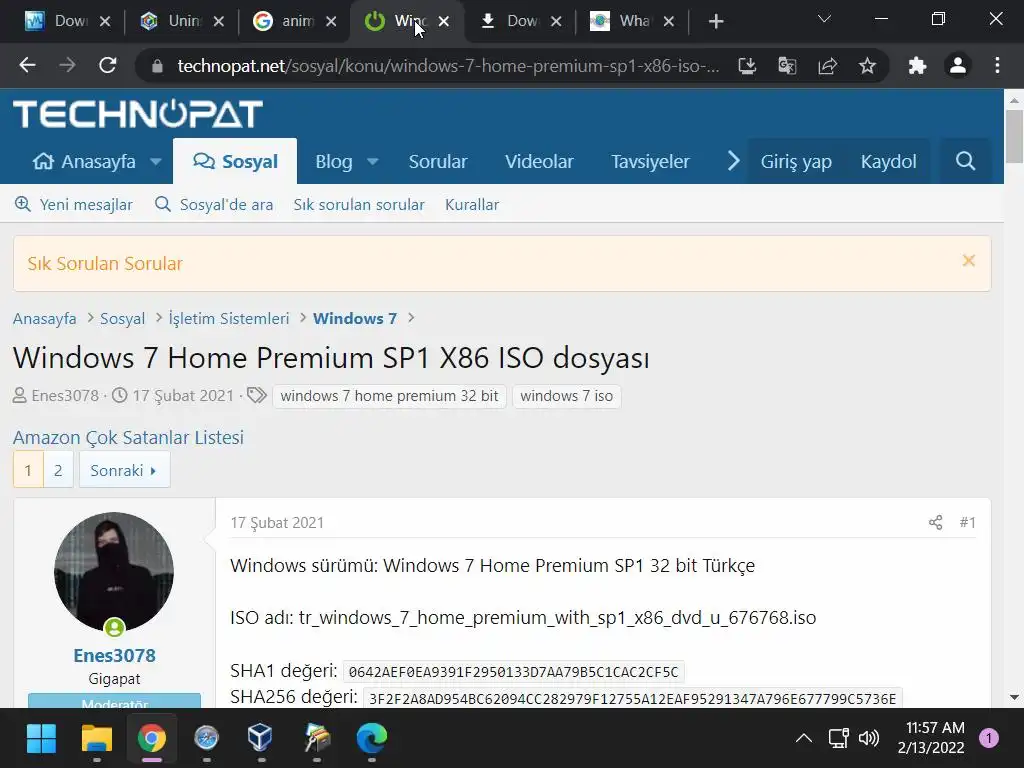
Task: Select the Sosyal nav tab
Action: (x=235, y=161)
